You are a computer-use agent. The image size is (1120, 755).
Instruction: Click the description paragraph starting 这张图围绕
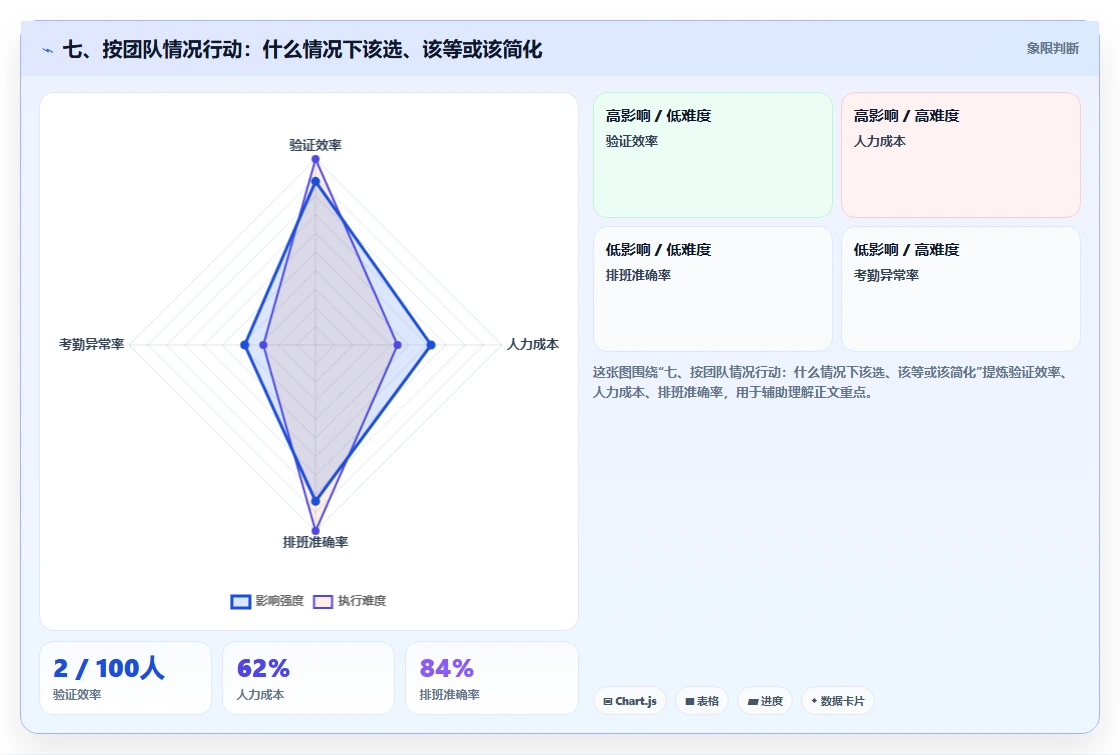click(830, 382)
